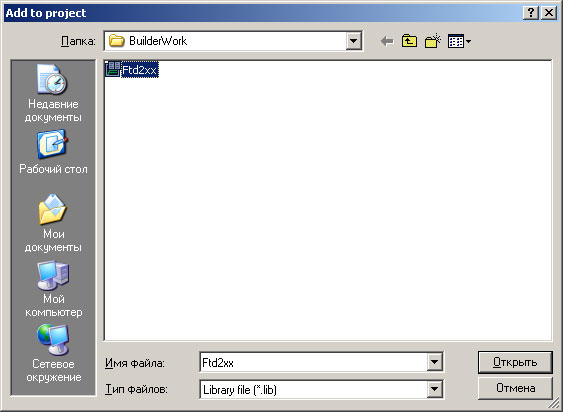Open Мои документы in the places bar

point(53,223)
